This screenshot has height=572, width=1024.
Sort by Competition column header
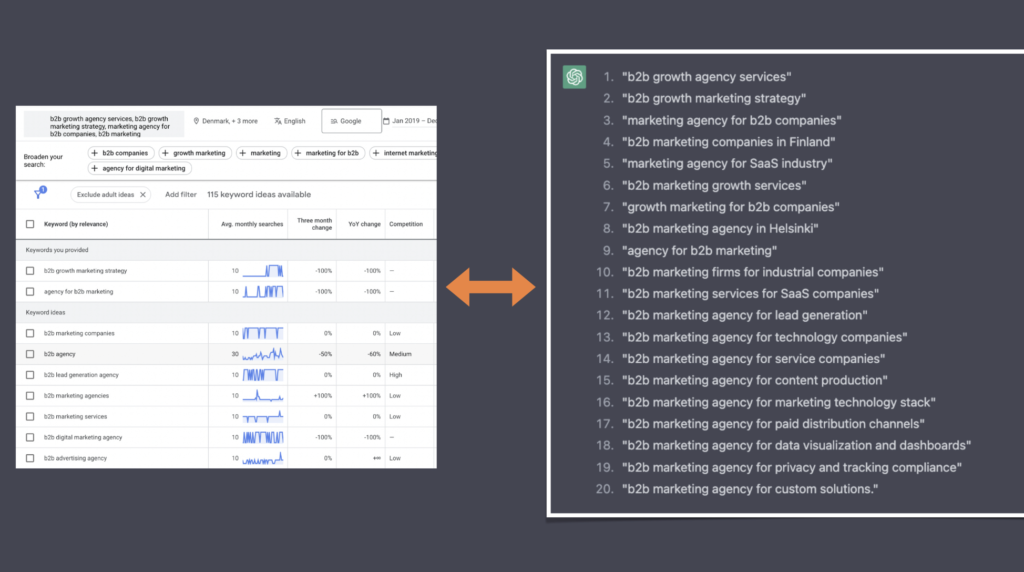[x=406, y=224]
